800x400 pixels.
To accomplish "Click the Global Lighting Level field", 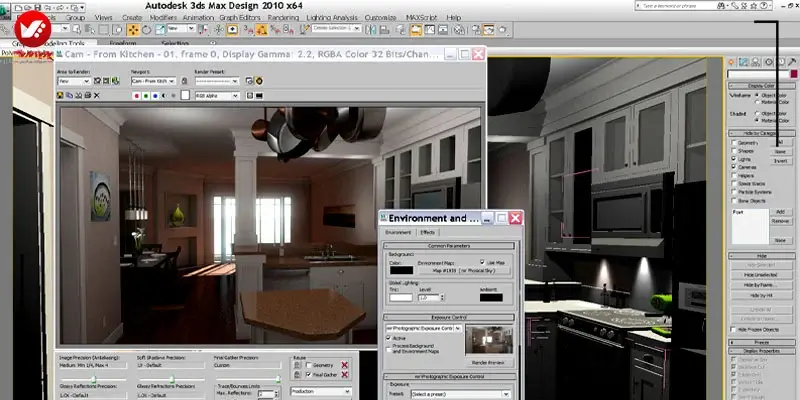I will (x=429, y=297).
